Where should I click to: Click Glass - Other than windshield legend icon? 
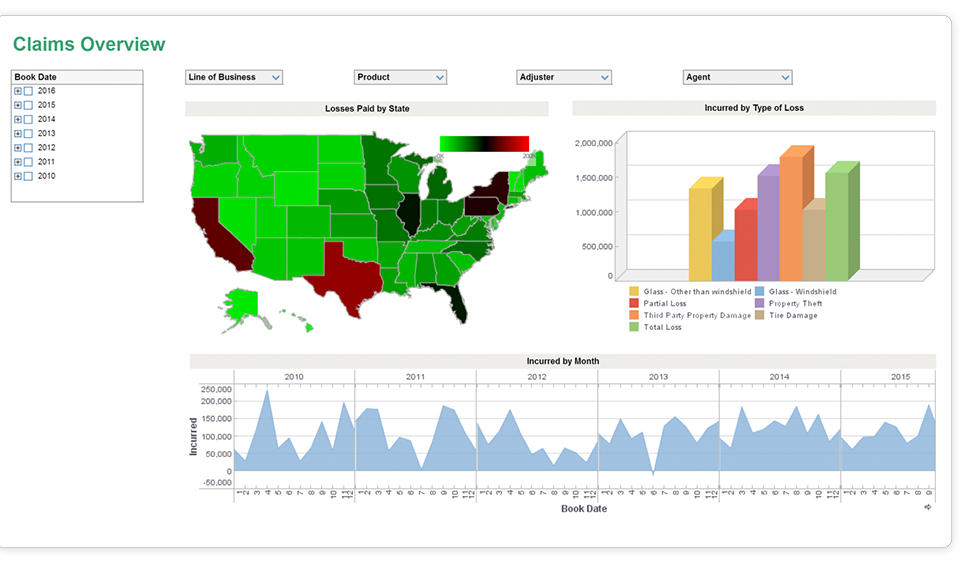[634, 291]
